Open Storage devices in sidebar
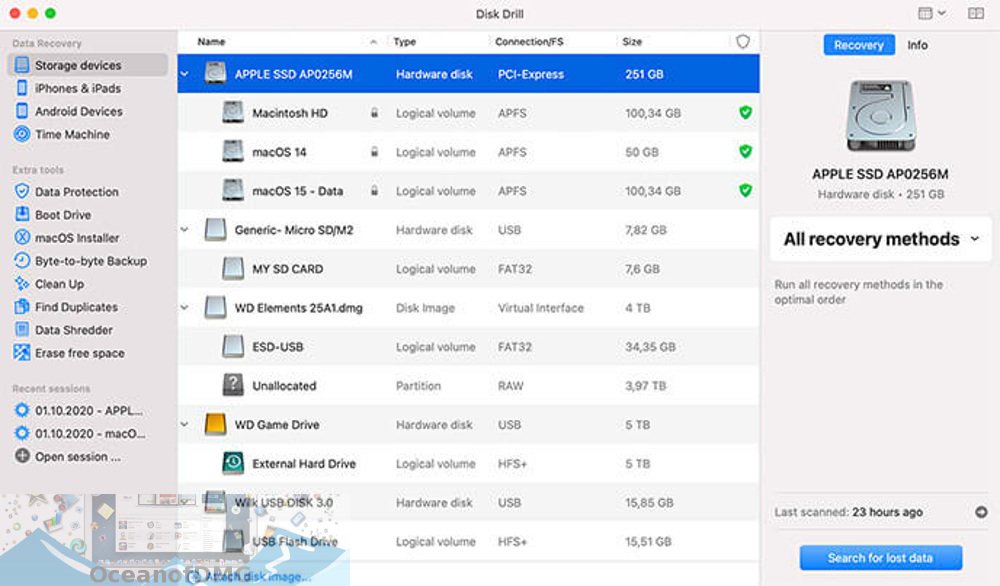The height and width of the screenshot is (586, 1000). (87, 65)
